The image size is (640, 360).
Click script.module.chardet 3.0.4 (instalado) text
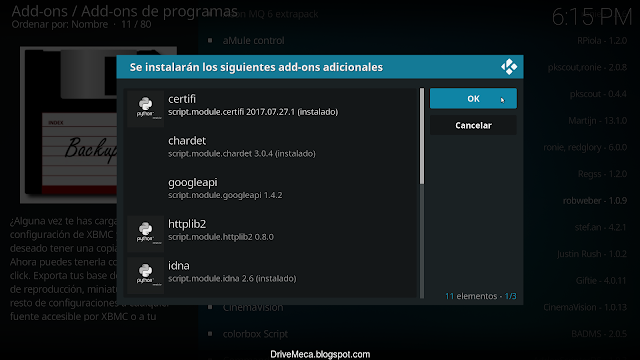(x=242, y=153)
